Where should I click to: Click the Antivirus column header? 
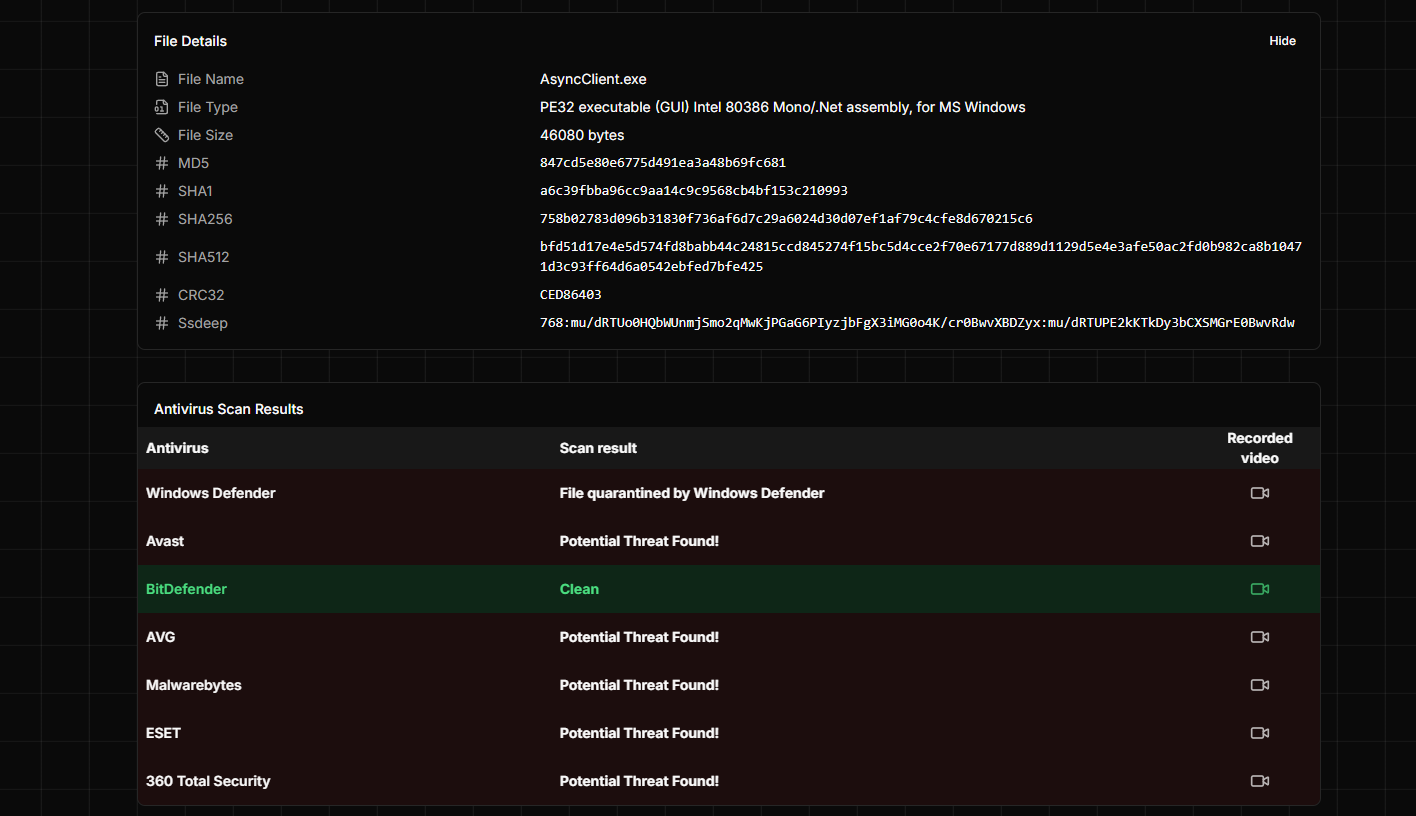[177, 448]
